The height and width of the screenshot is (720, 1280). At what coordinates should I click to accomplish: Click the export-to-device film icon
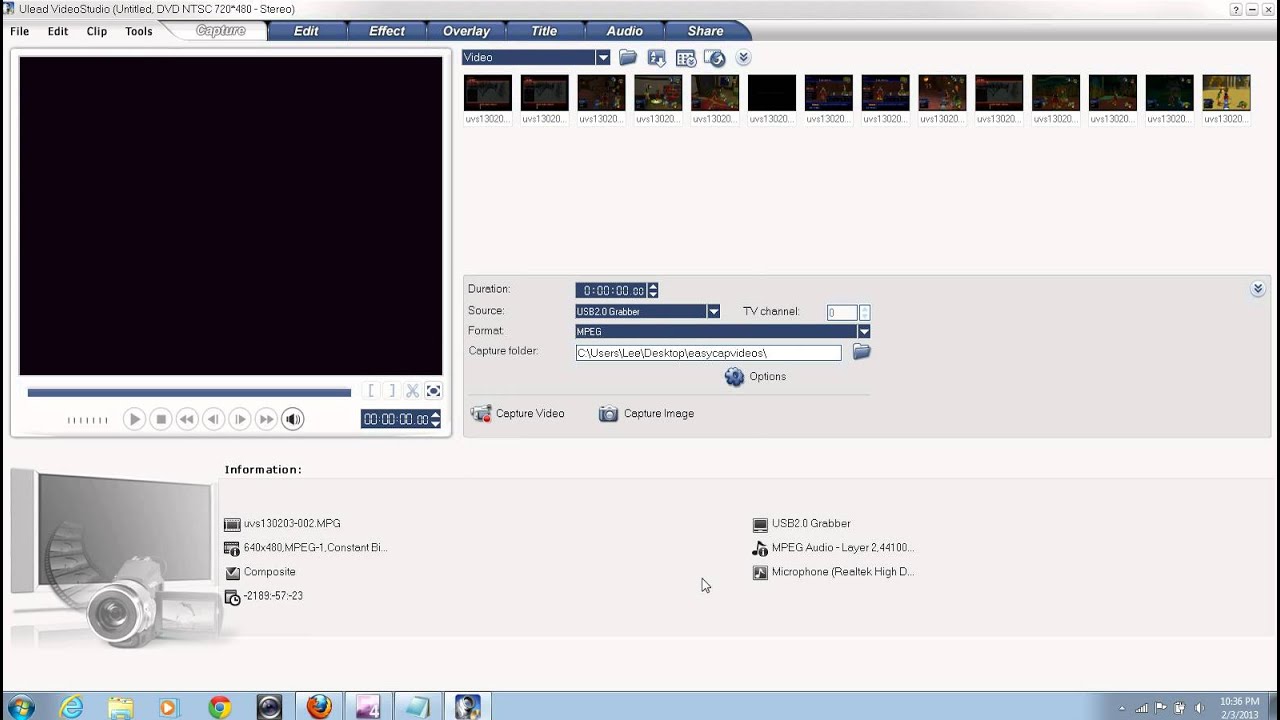(x=714, y=58)
